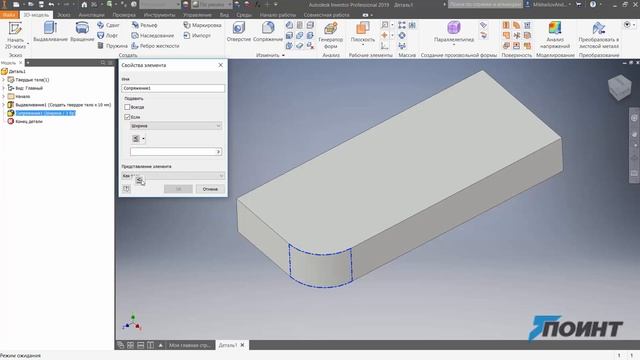The image size is (640, 360).
Task: Click the highlighted fillet face on the model
Action: click(x=320, y=267)
